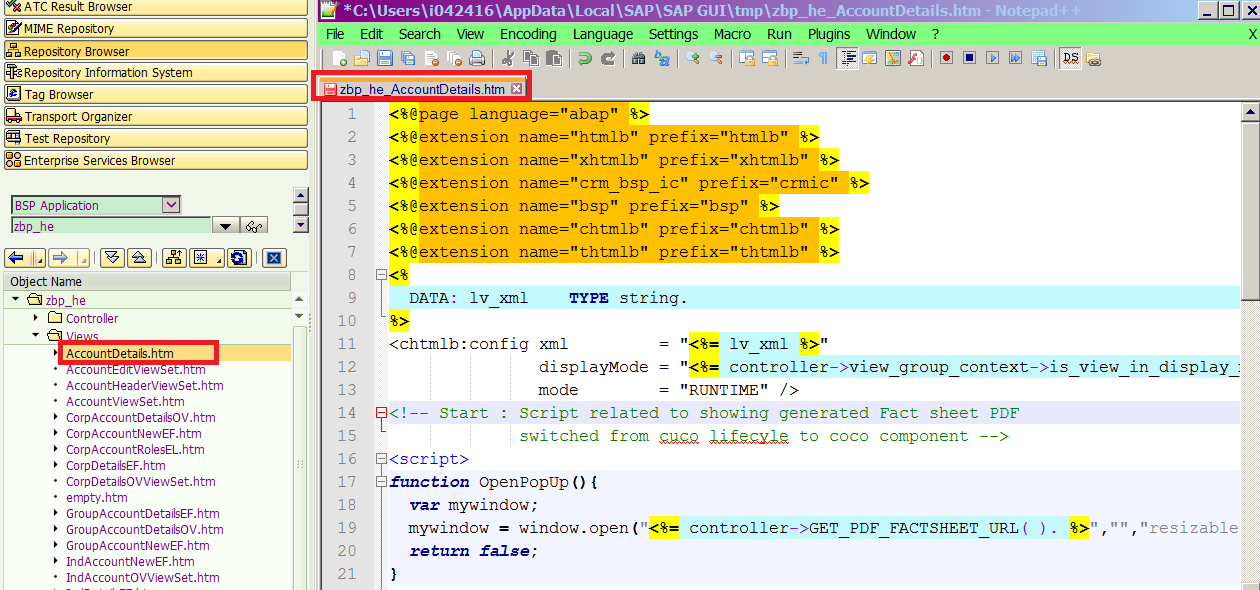Close the SAP object browser pane
This screenshot has width=1260, height=590.
point(274,258)
